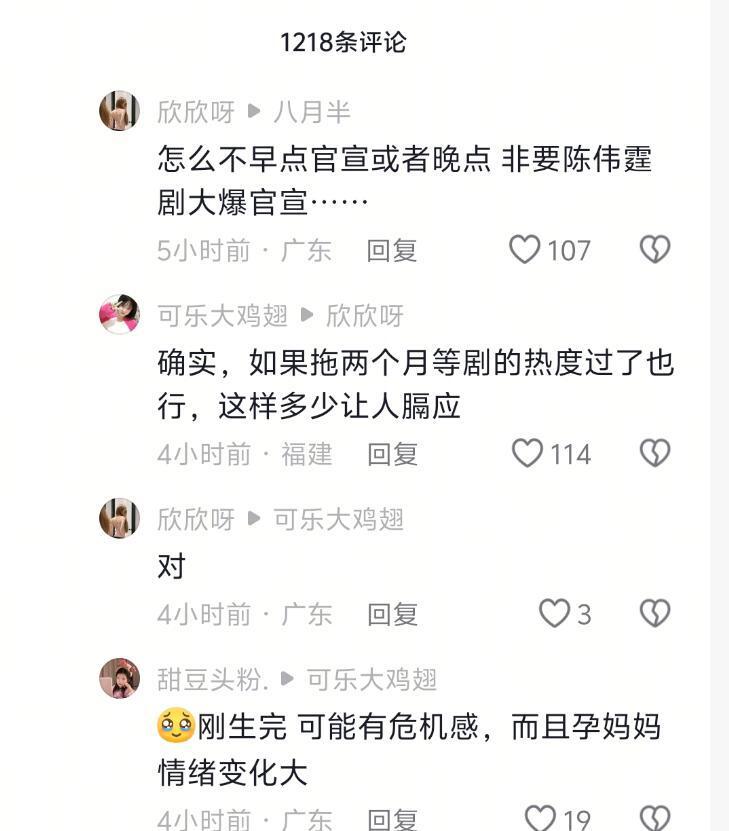Click the dislike broken-heart icon on 欣欣呀's first comment
This screenshot has height=831, width=729.
point(654,250)
